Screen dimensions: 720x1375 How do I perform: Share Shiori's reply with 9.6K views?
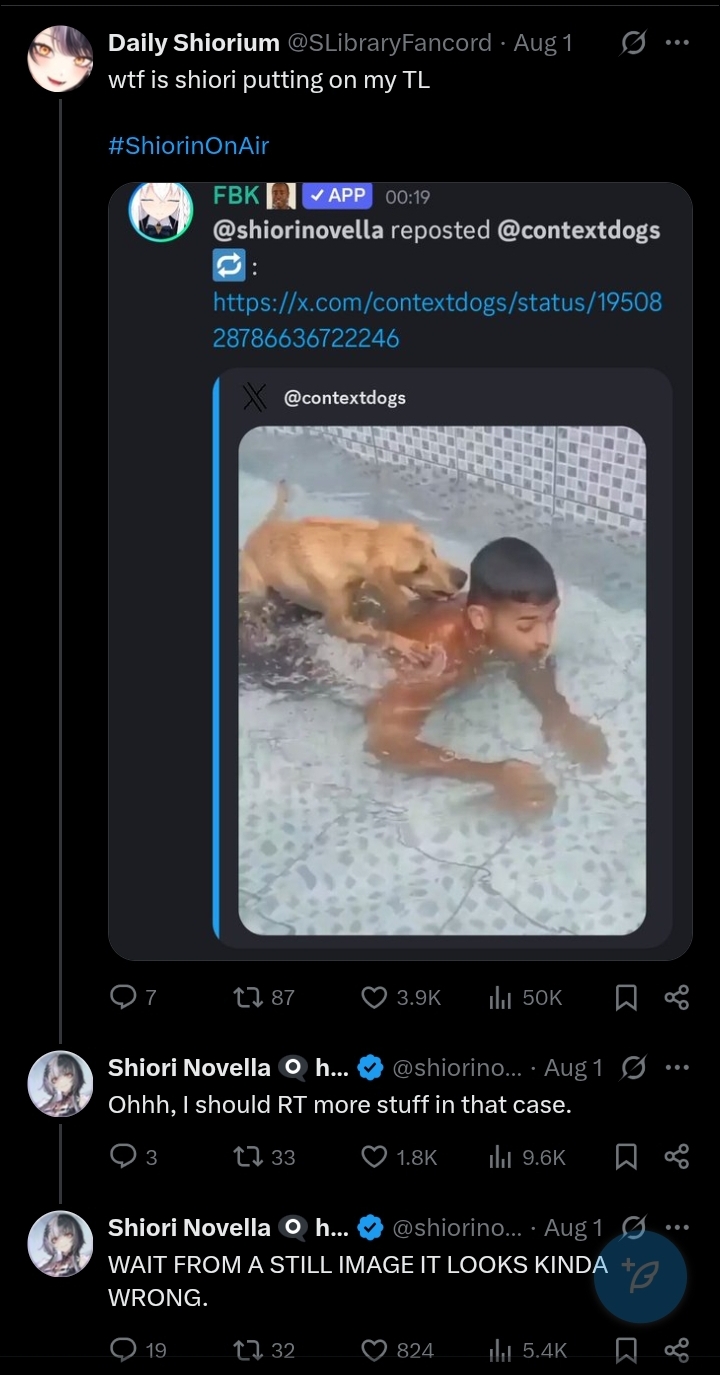pos(677,1157)
